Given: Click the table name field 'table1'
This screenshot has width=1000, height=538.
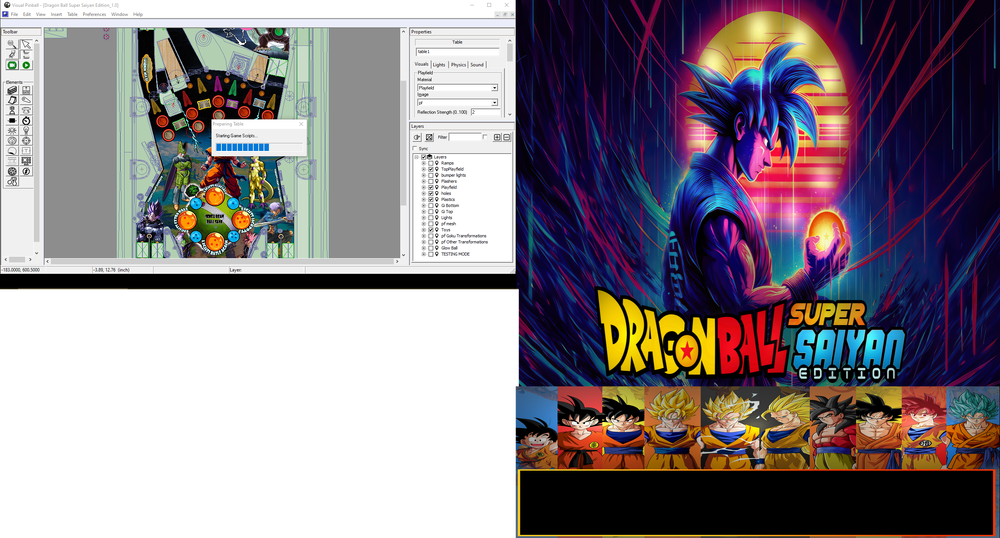Looking at the screenshot, I should pyautogui.click(x=457, y=52).
